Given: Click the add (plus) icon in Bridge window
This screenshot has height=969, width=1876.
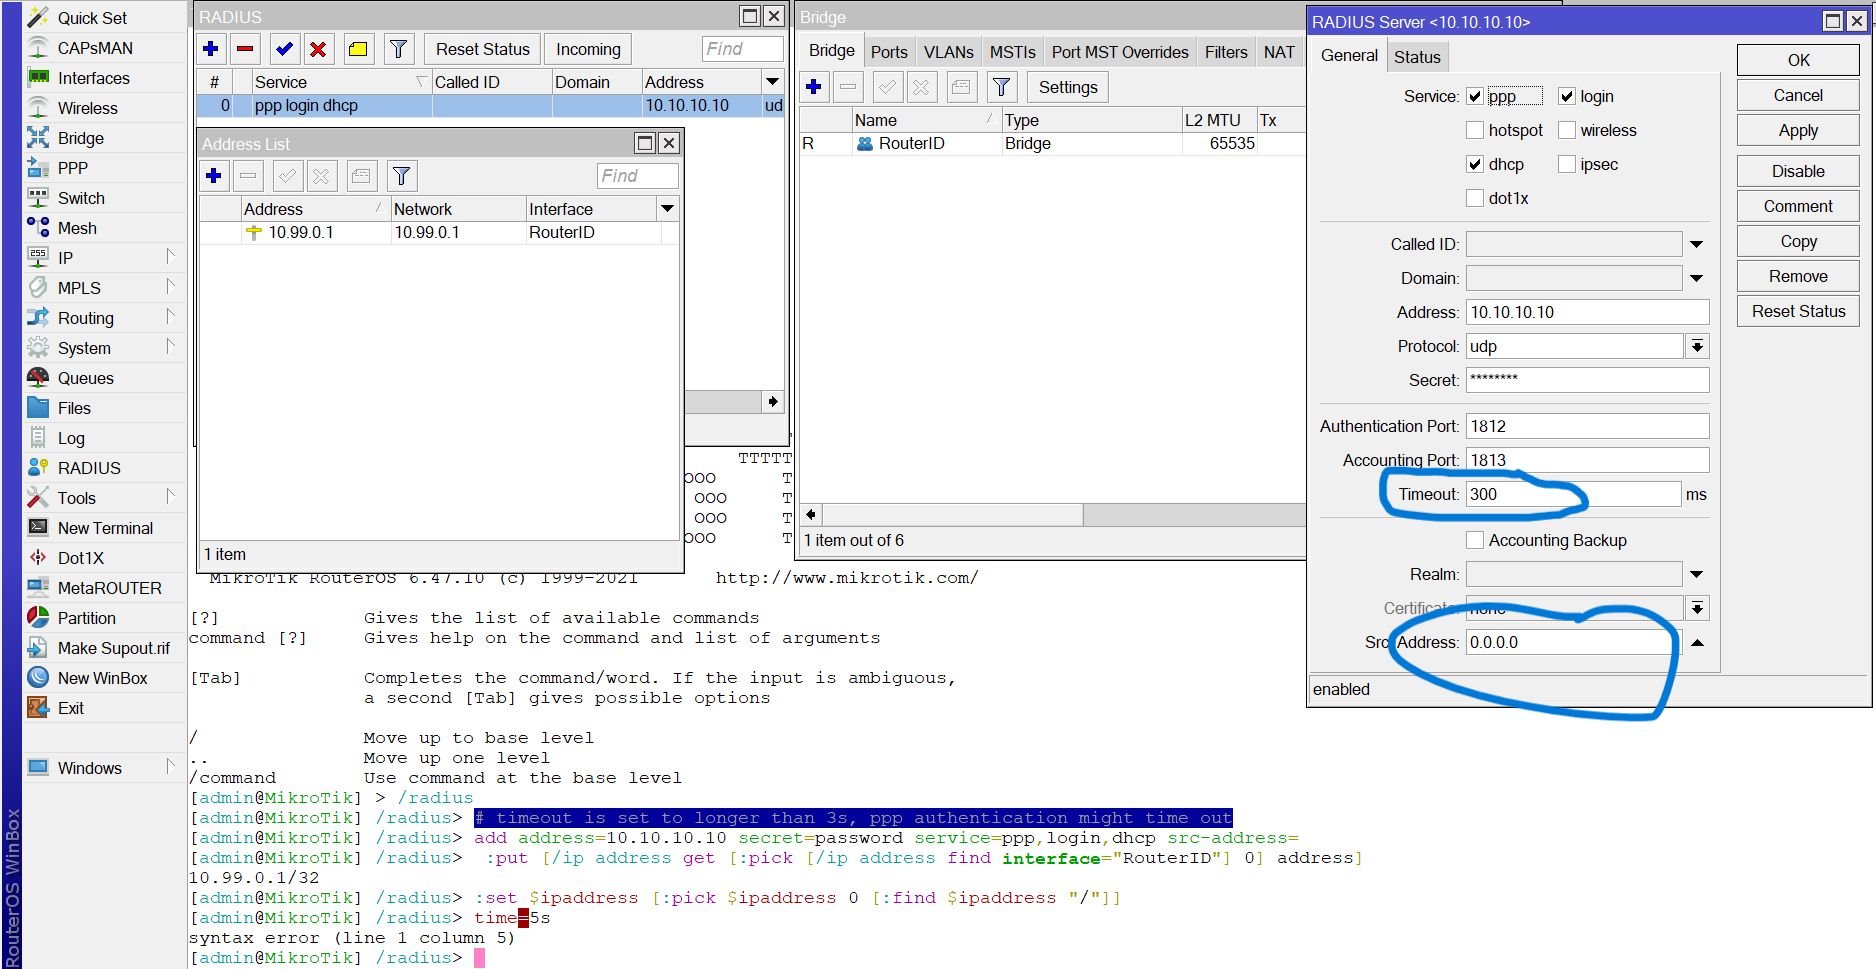Looking at the screenshot, I should 814,87.
